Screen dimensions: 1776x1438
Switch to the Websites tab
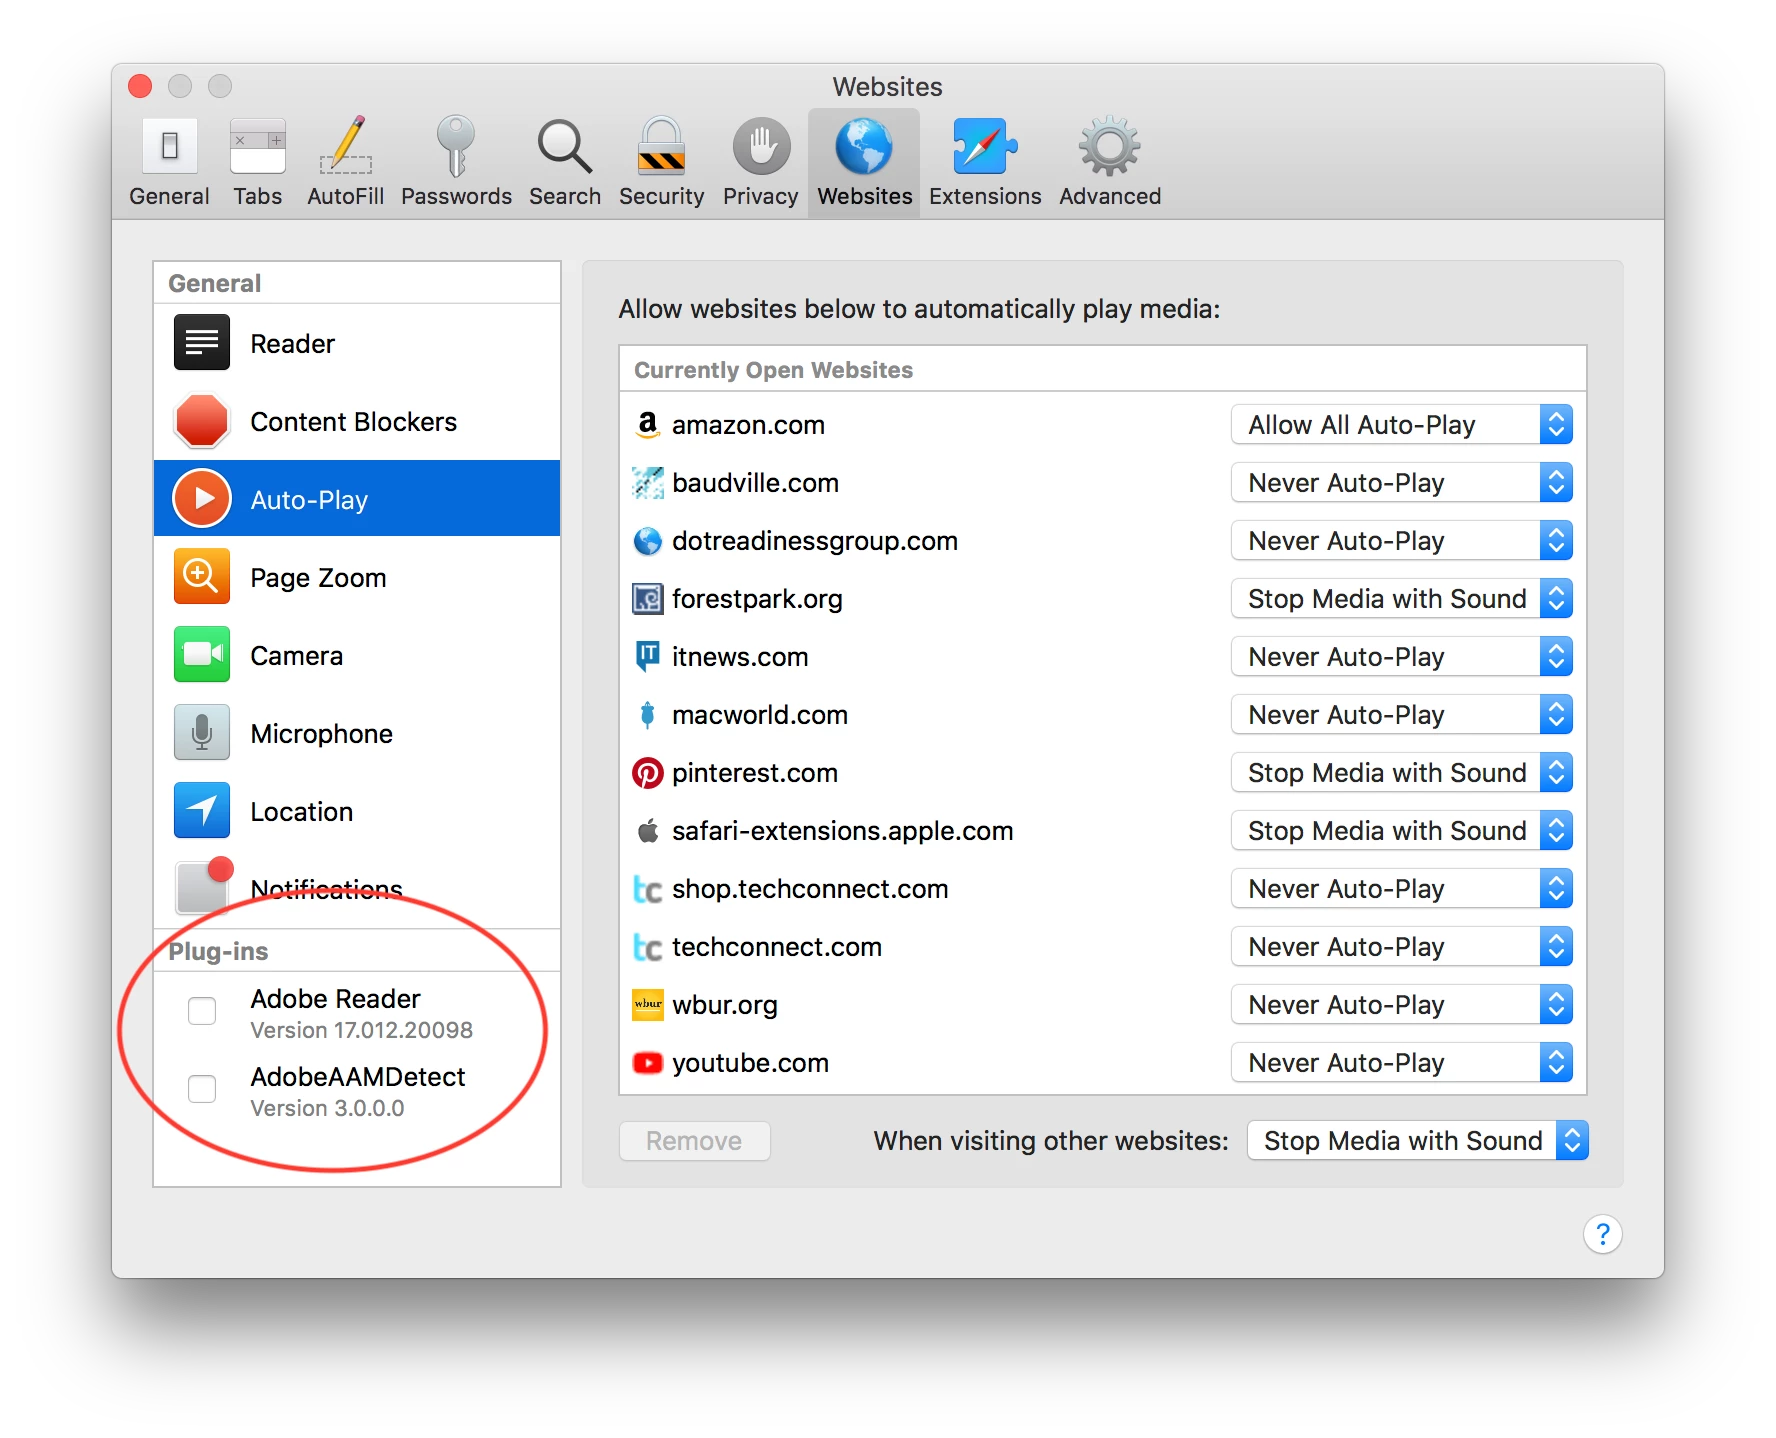[x=864, y=162]
